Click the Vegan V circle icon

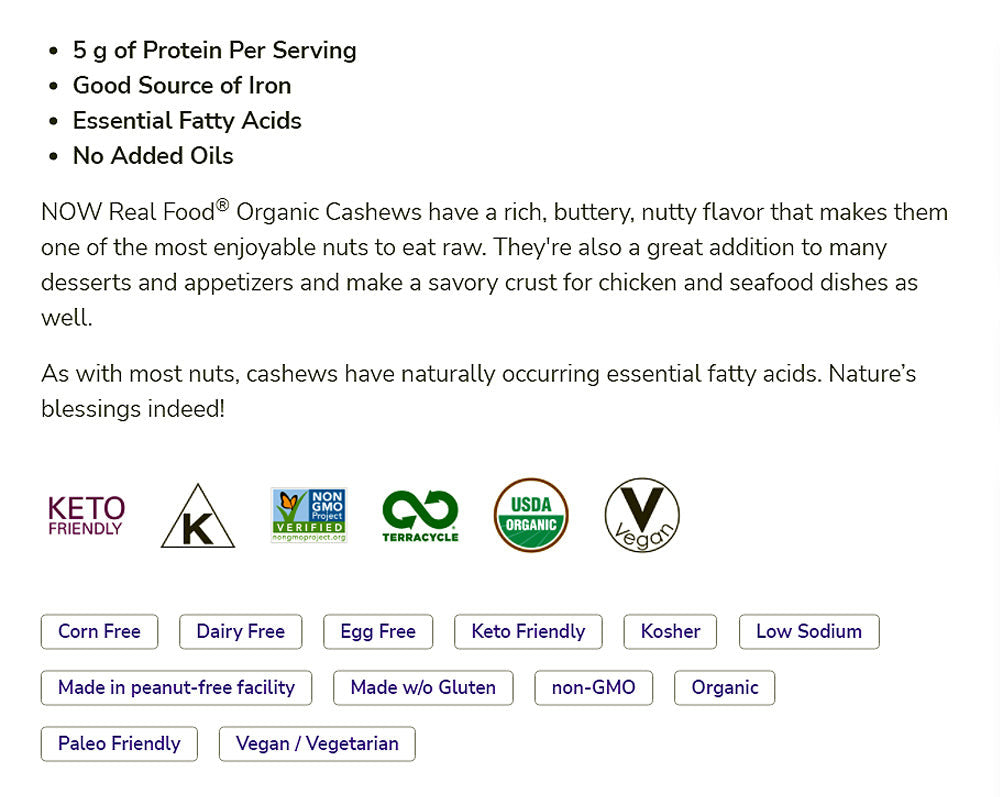(x=642, y=515)
